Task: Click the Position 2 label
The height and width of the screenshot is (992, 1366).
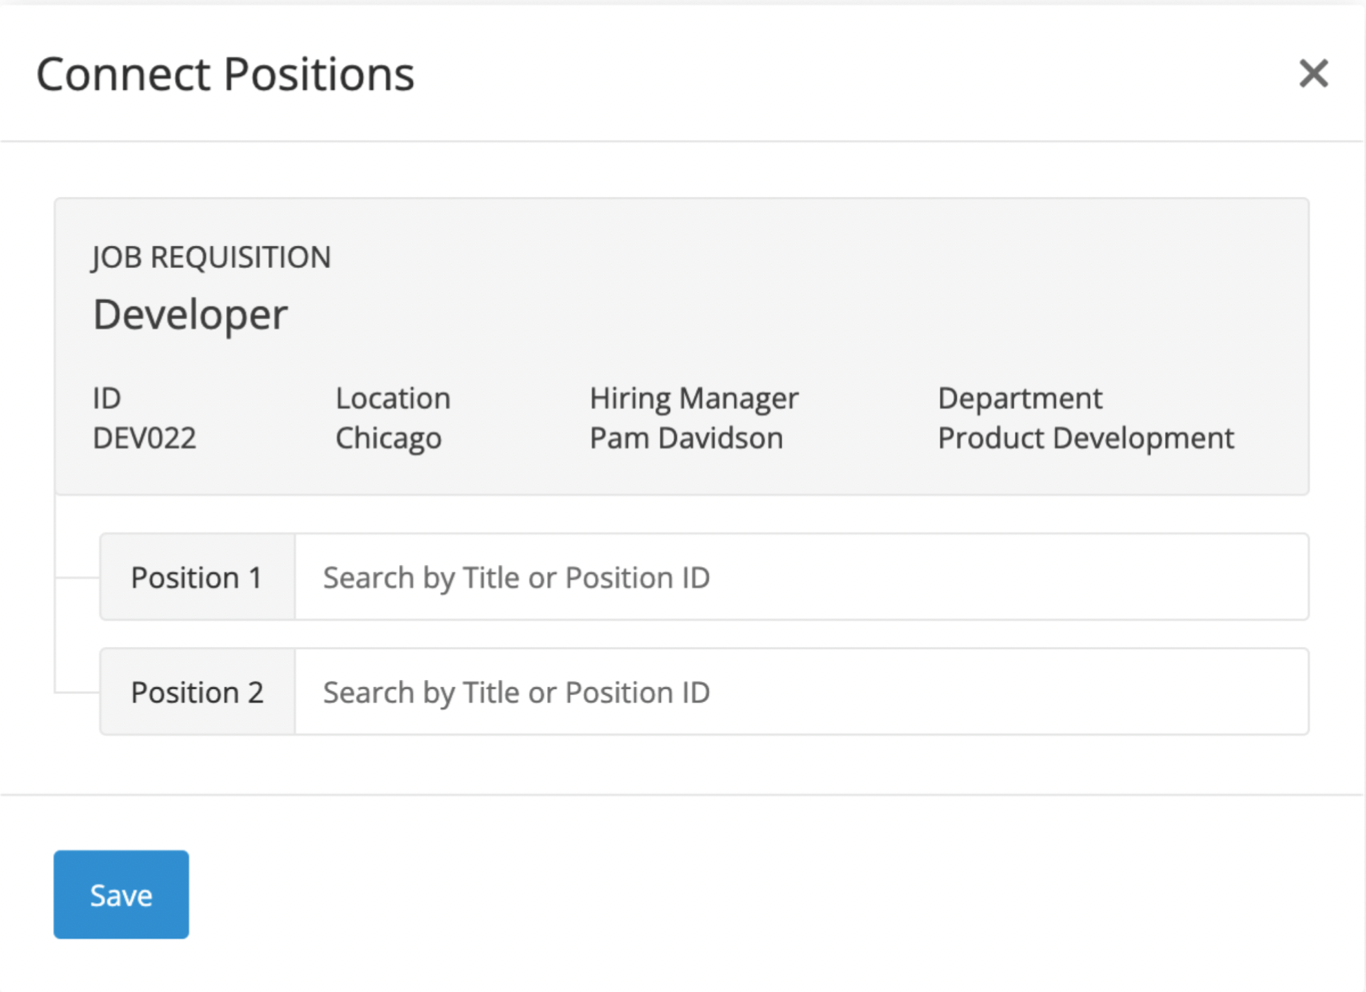Action: [196, 691]
